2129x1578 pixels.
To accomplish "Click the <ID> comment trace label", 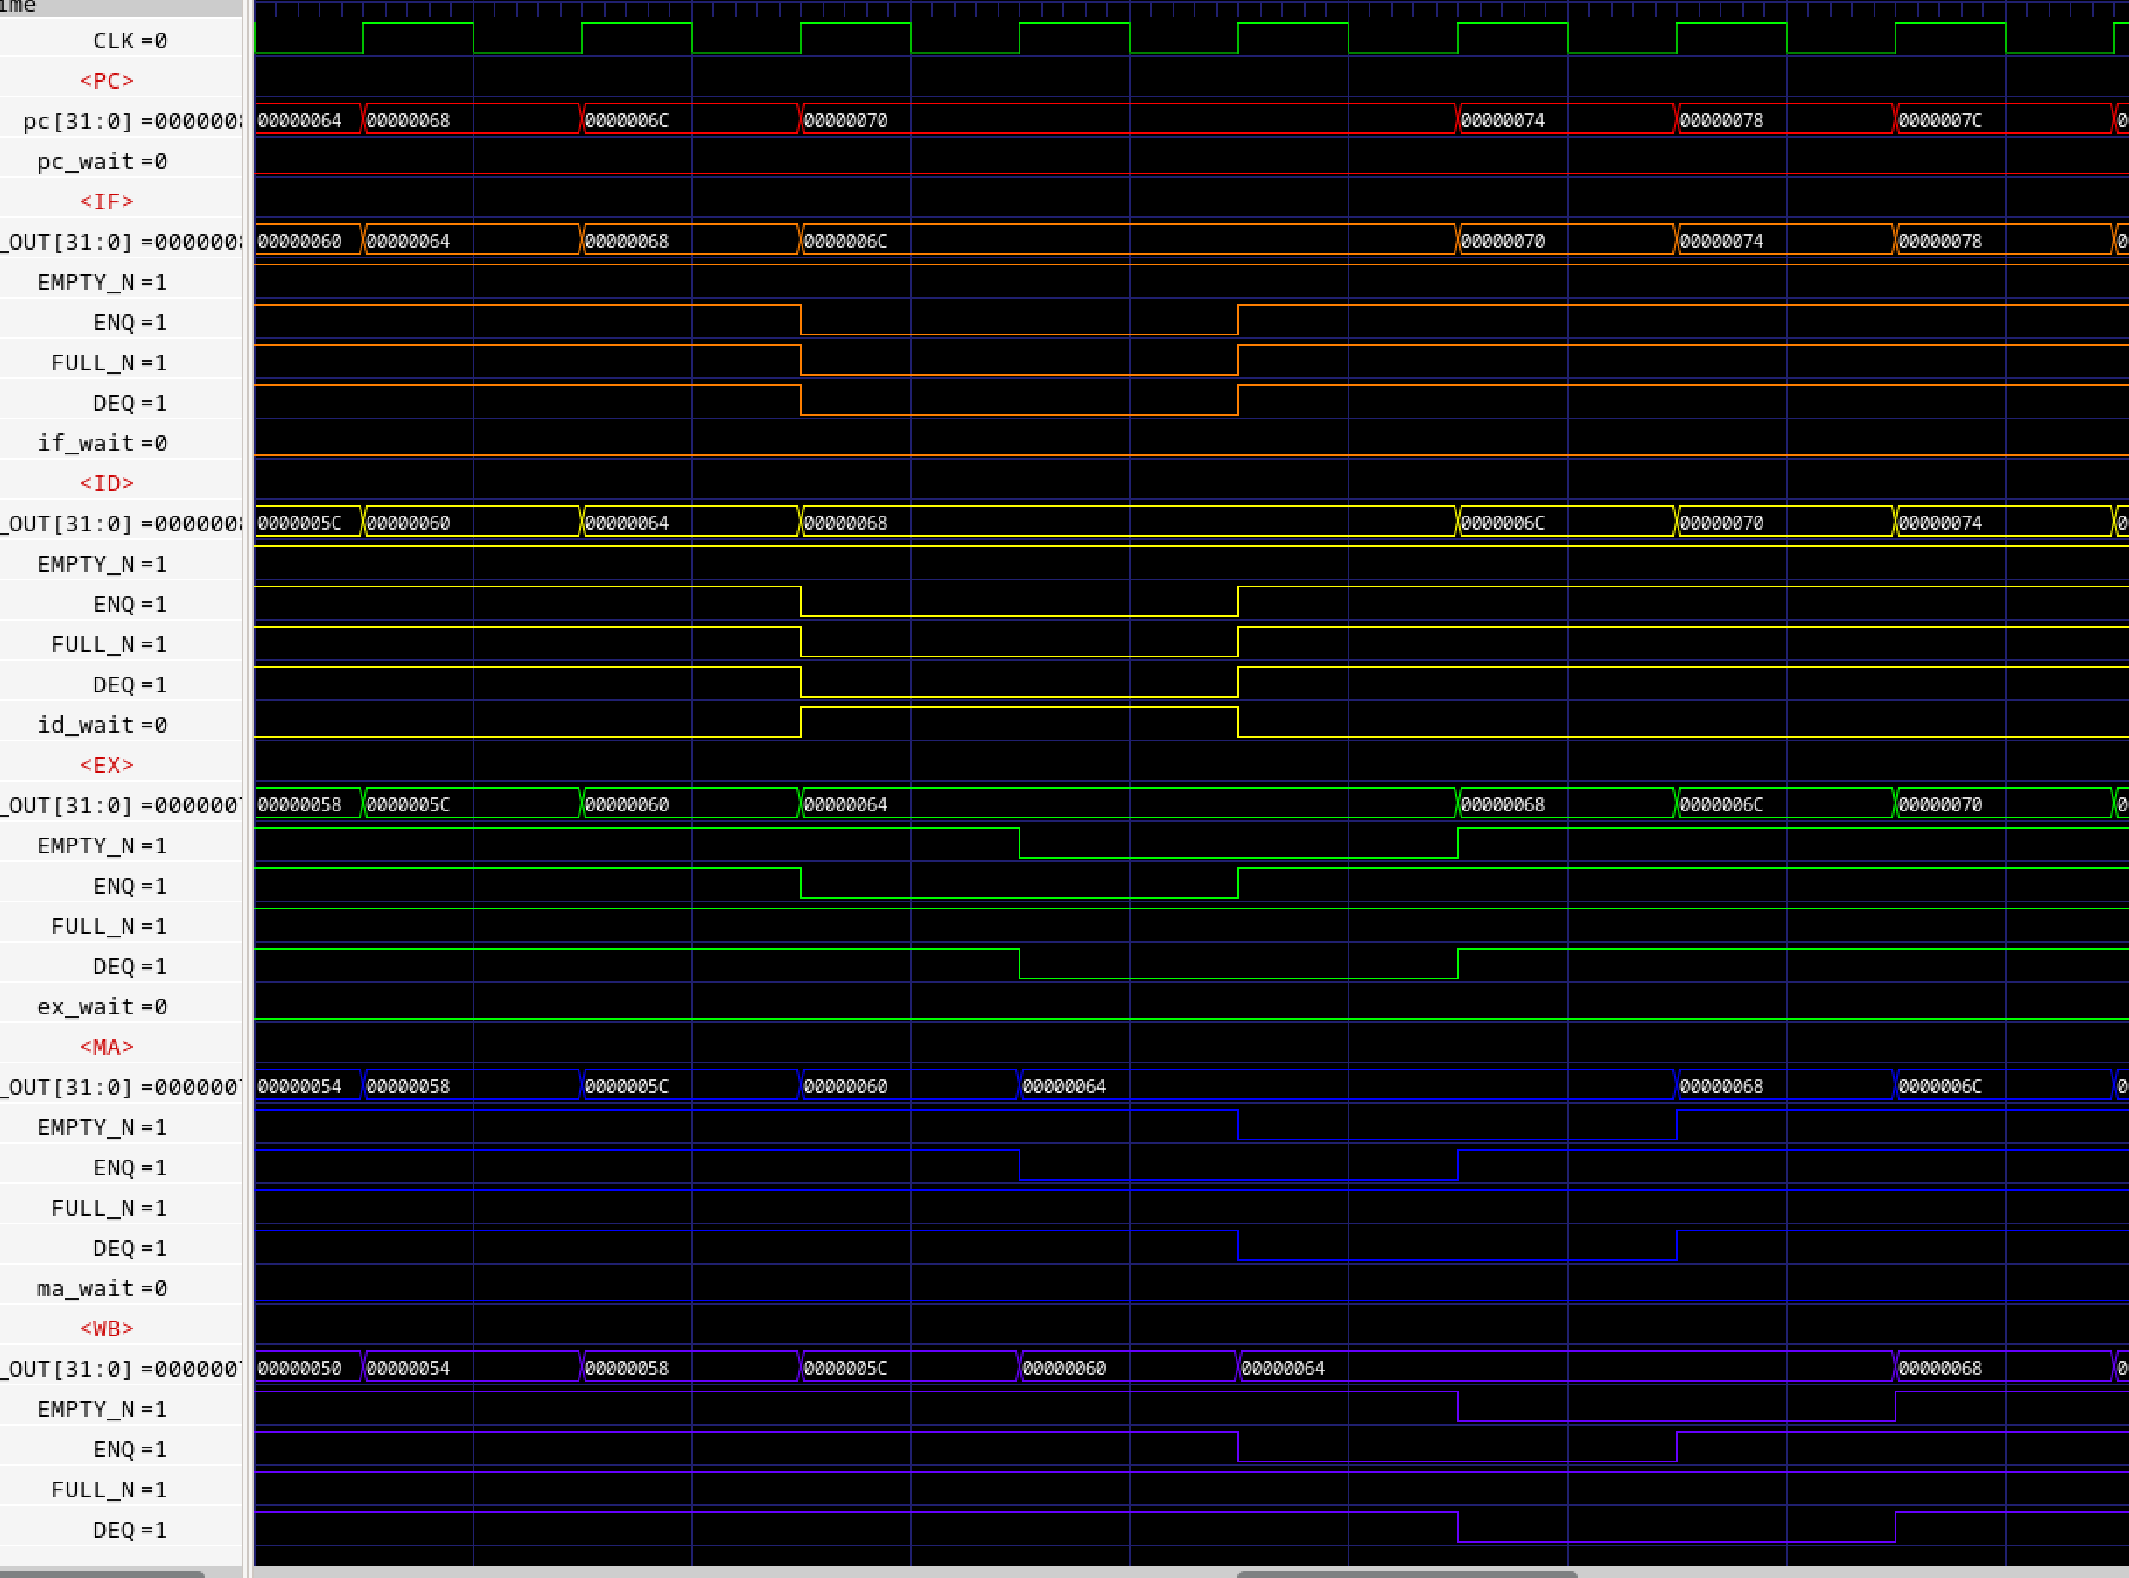I will pos(107,484).
